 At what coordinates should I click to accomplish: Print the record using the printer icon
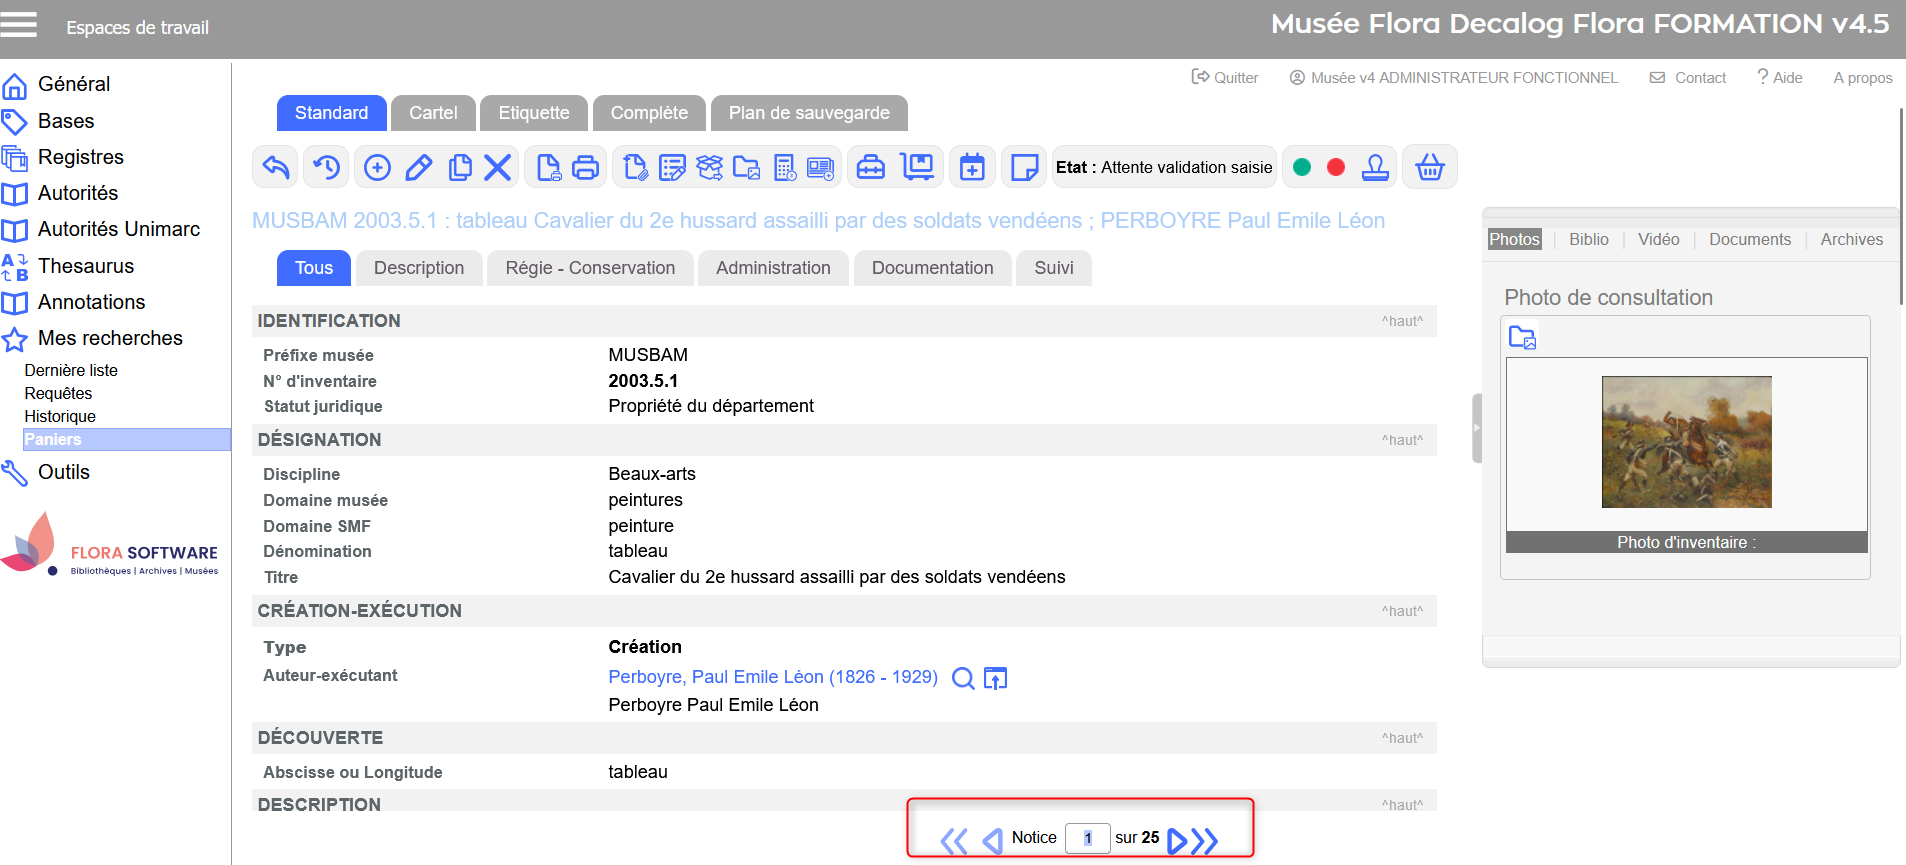coord(585,167)
